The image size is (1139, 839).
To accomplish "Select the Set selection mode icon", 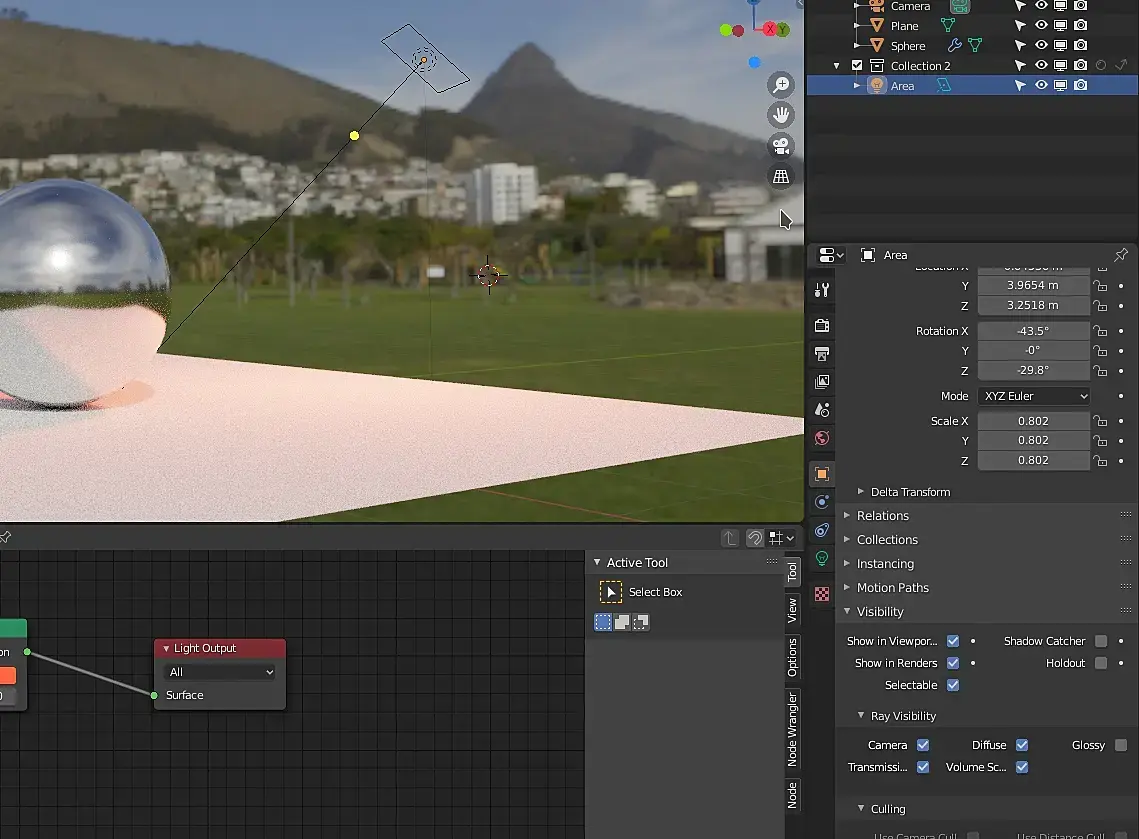I will tap(603, 622).
